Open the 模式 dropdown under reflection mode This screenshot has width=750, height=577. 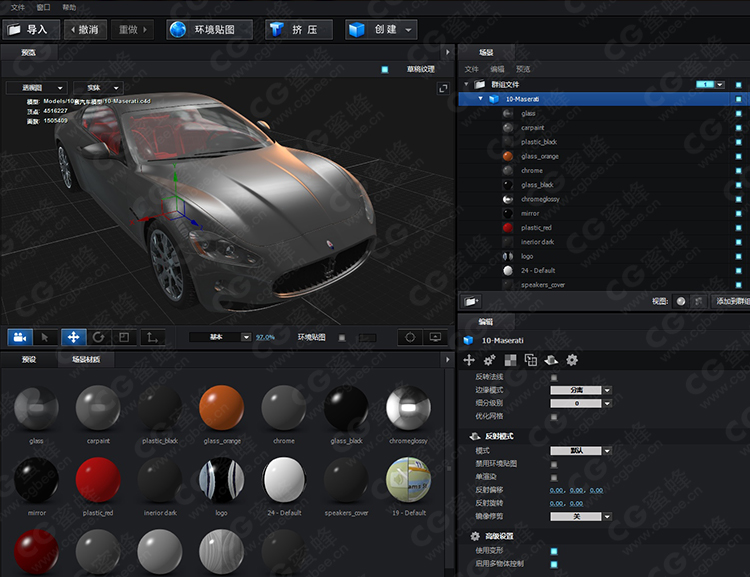point(581,451)
